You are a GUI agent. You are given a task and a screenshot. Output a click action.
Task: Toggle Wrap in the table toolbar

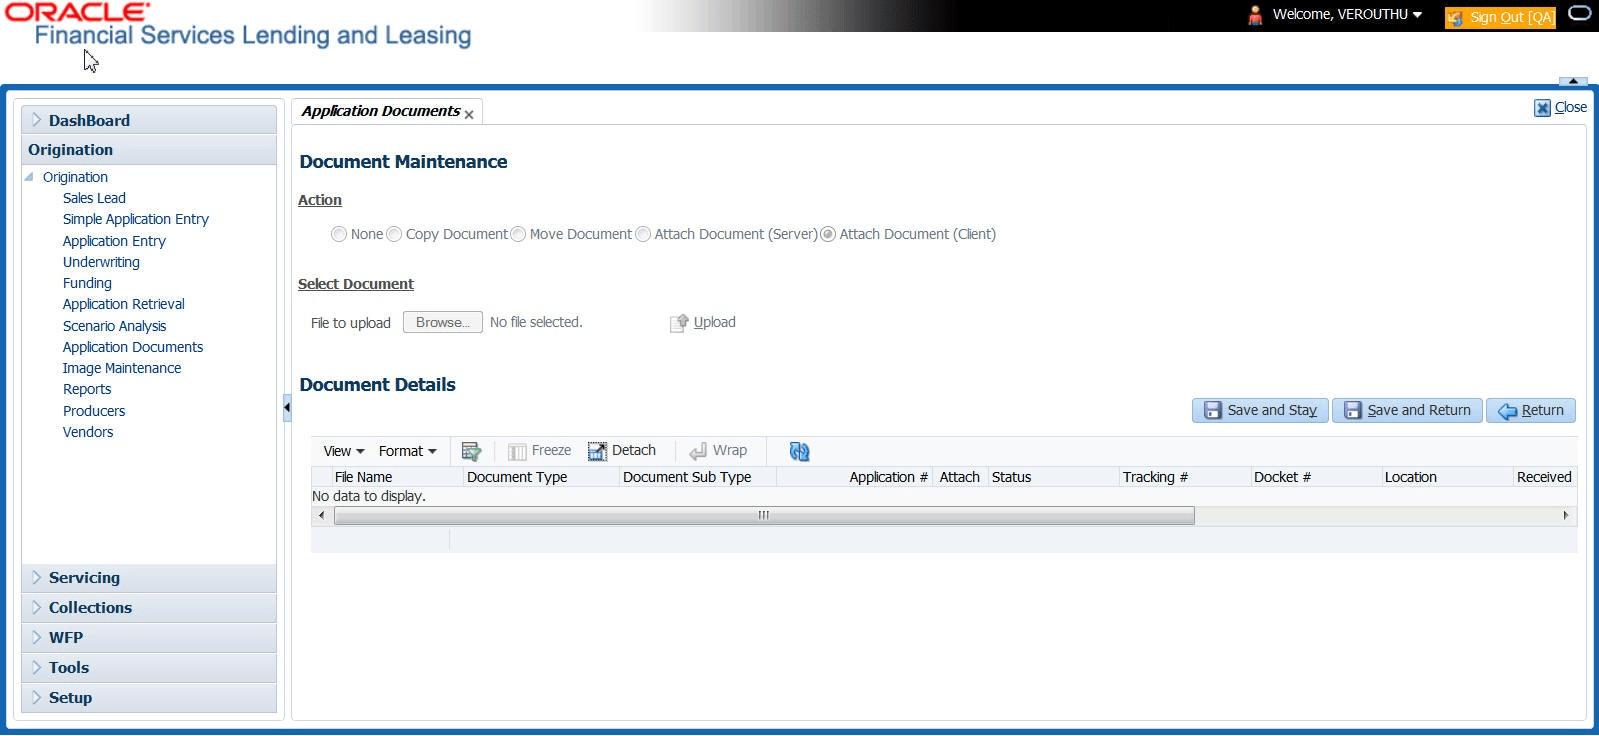pyautogui.click(x=718, y=451)
